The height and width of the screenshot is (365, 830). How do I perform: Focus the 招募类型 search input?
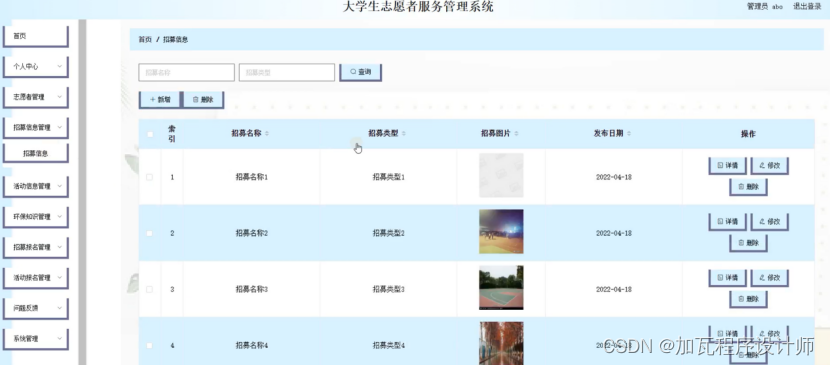coord(287,72)
